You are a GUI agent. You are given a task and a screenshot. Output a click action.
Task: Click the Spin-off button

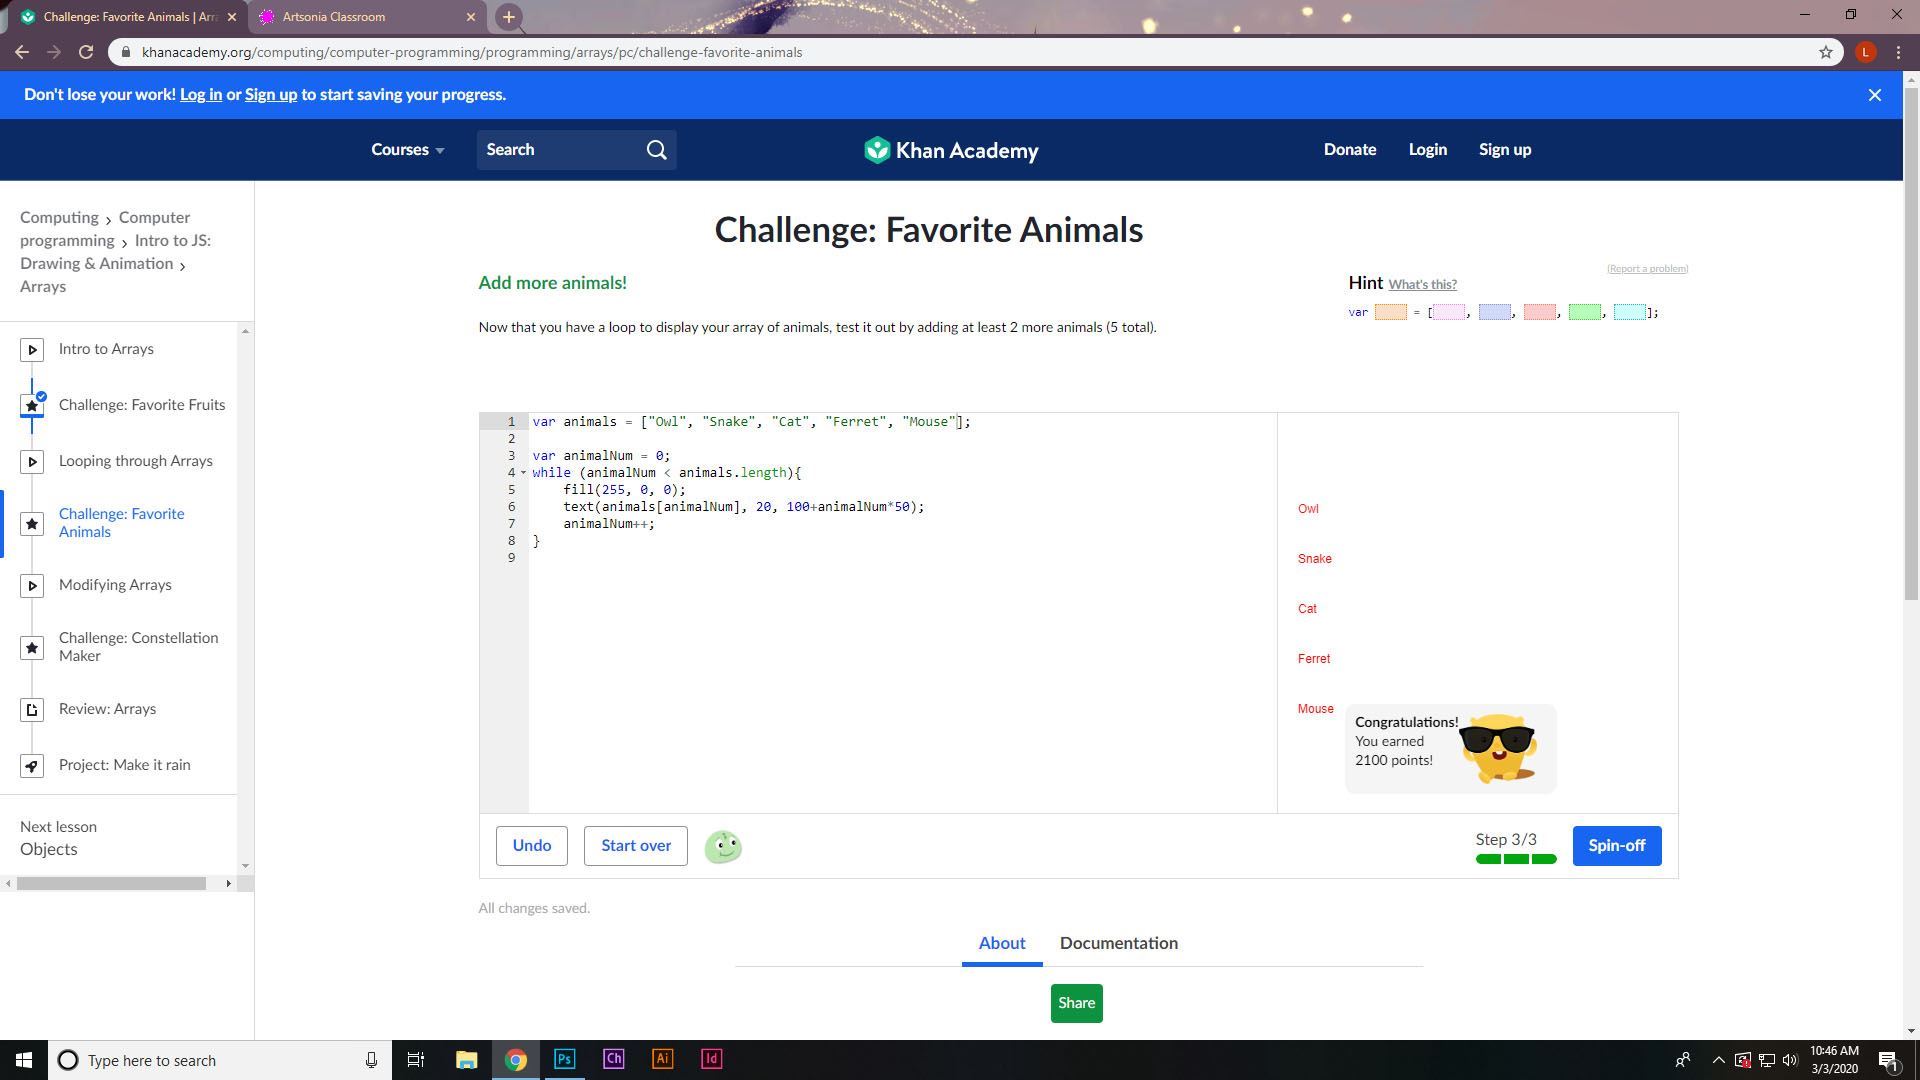point(1616,846)
